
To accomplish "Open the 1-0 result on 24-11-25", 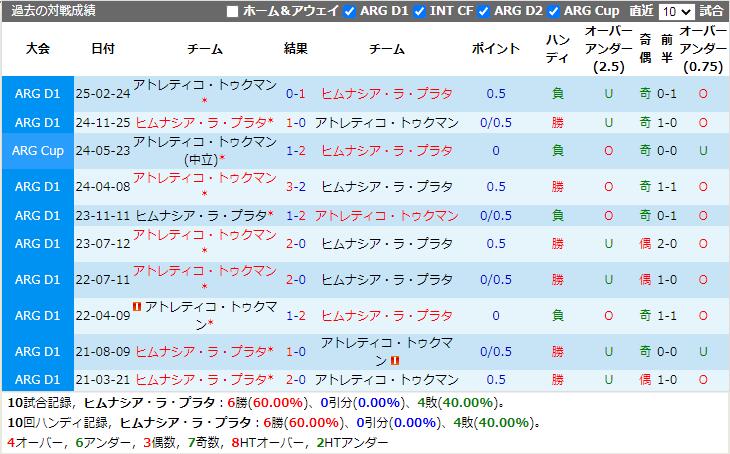I will pos(296,122).
